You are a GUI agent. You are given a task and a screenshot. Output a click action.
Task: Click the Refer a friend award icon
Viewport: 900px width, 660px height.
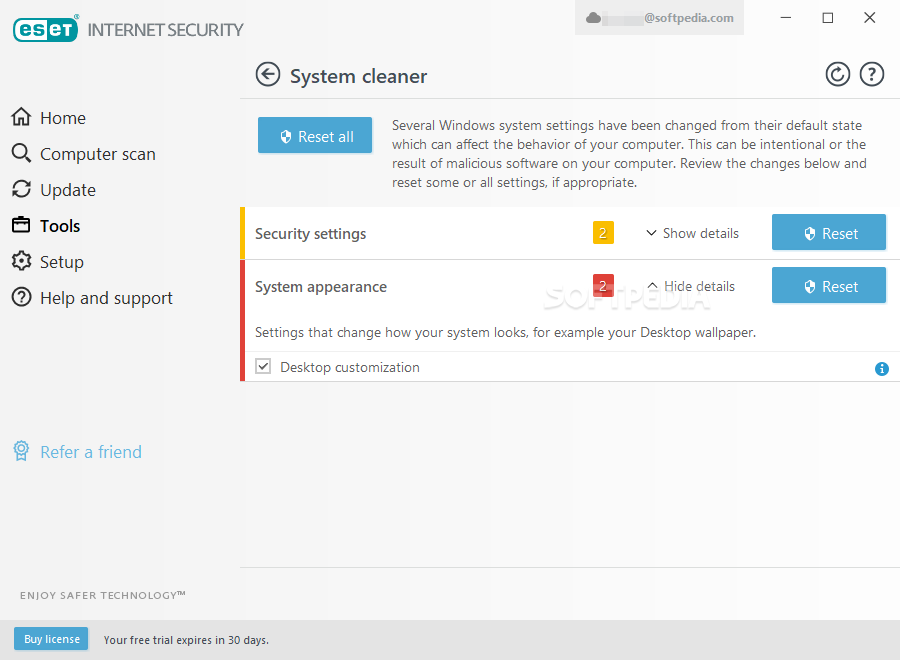(21, 451)
